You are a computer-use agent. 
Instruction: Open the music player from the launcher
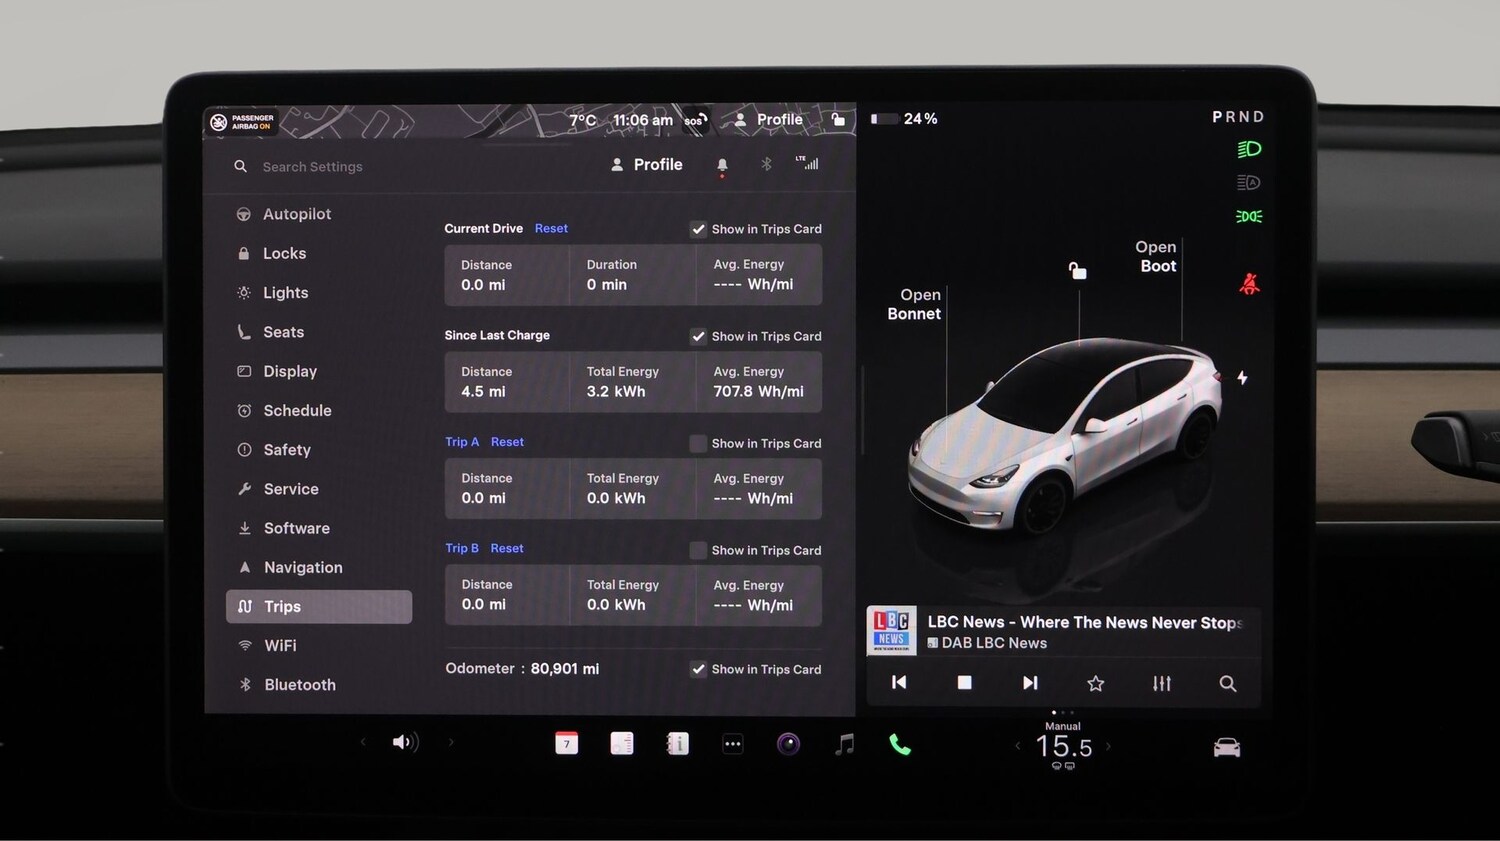[843, 742]
